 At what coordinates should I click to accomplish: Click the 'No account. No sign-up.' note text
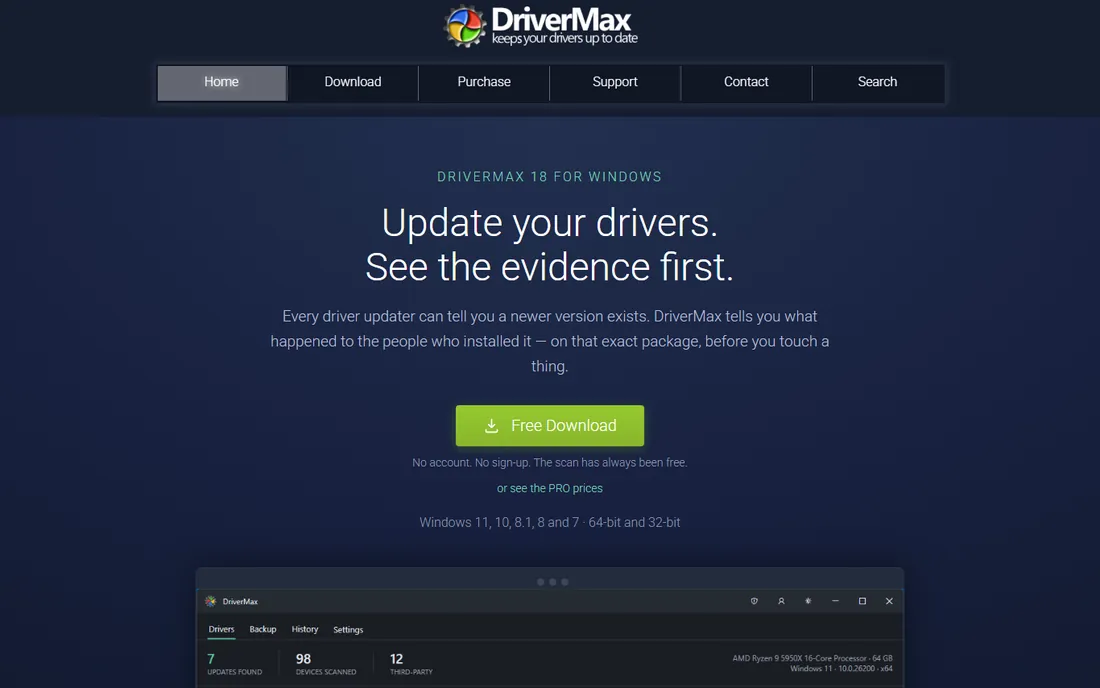coord(471,463)
